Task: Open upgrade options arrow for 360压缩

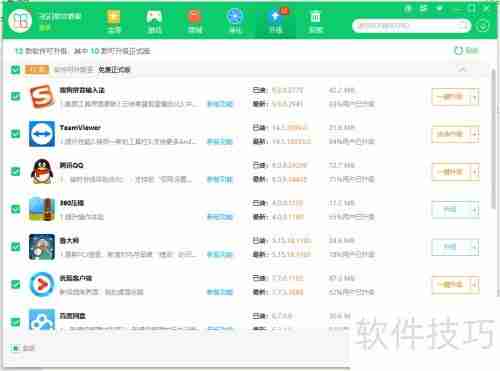Action: (x=474, y=210)
